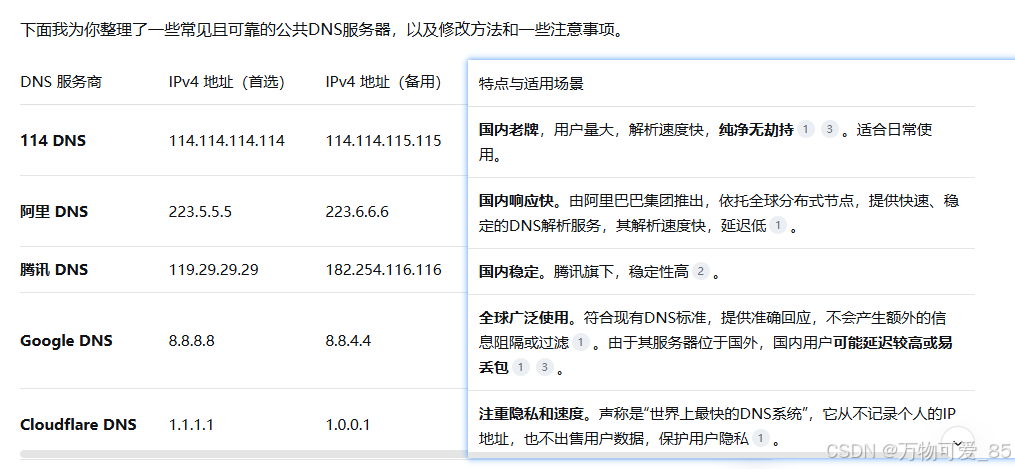Click the 'Google DNS' provider name
Screen dimensions: 1015x469
pos(66,340)
